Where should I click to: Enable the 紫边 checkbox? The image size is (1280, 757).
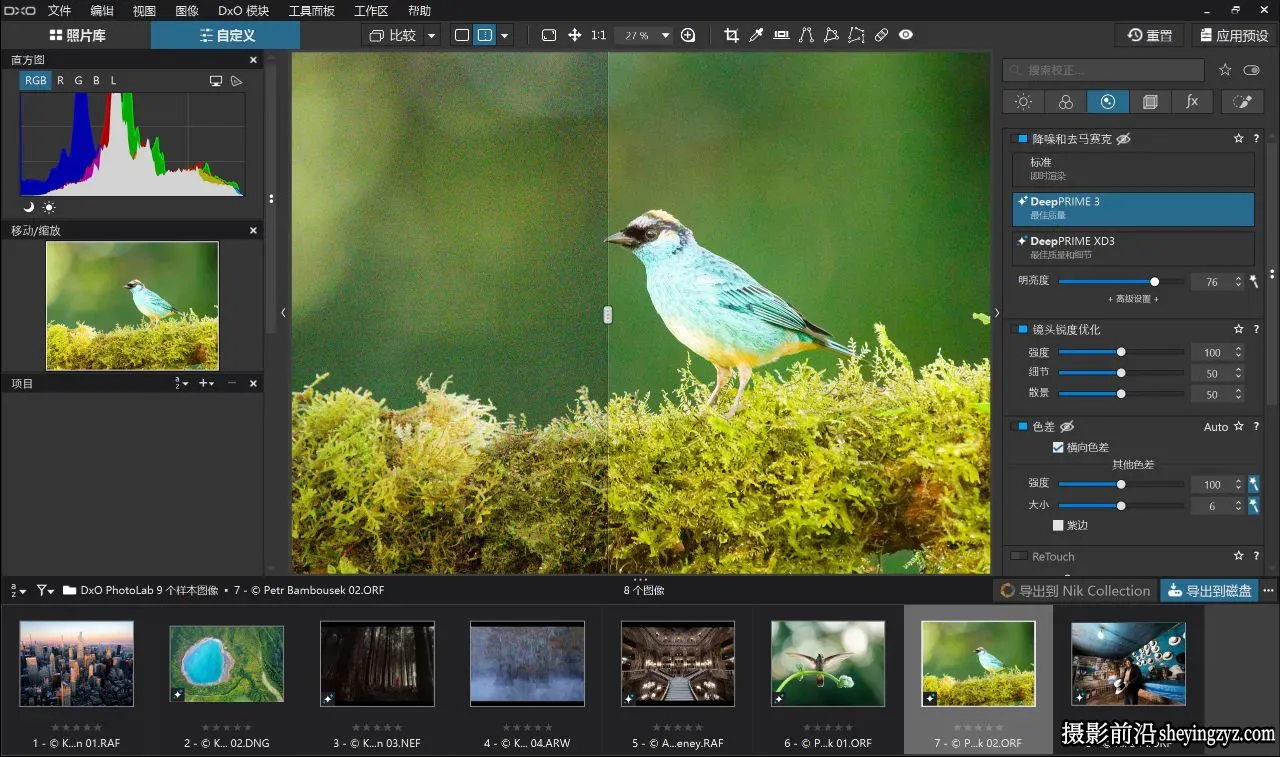tap(1058, 525)
